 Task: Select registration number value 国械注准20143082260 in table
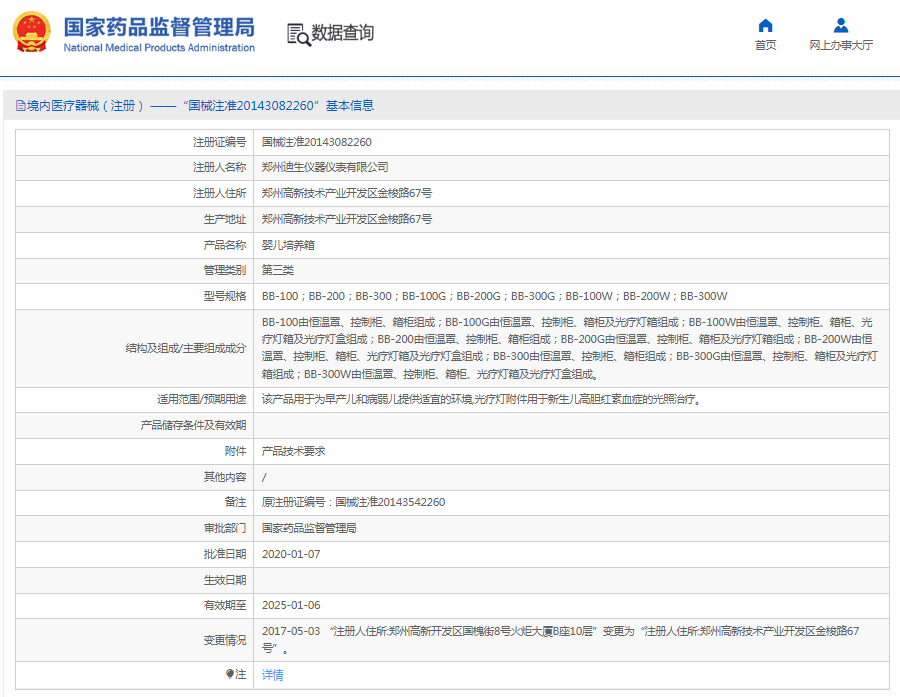[x=316, y=142]
